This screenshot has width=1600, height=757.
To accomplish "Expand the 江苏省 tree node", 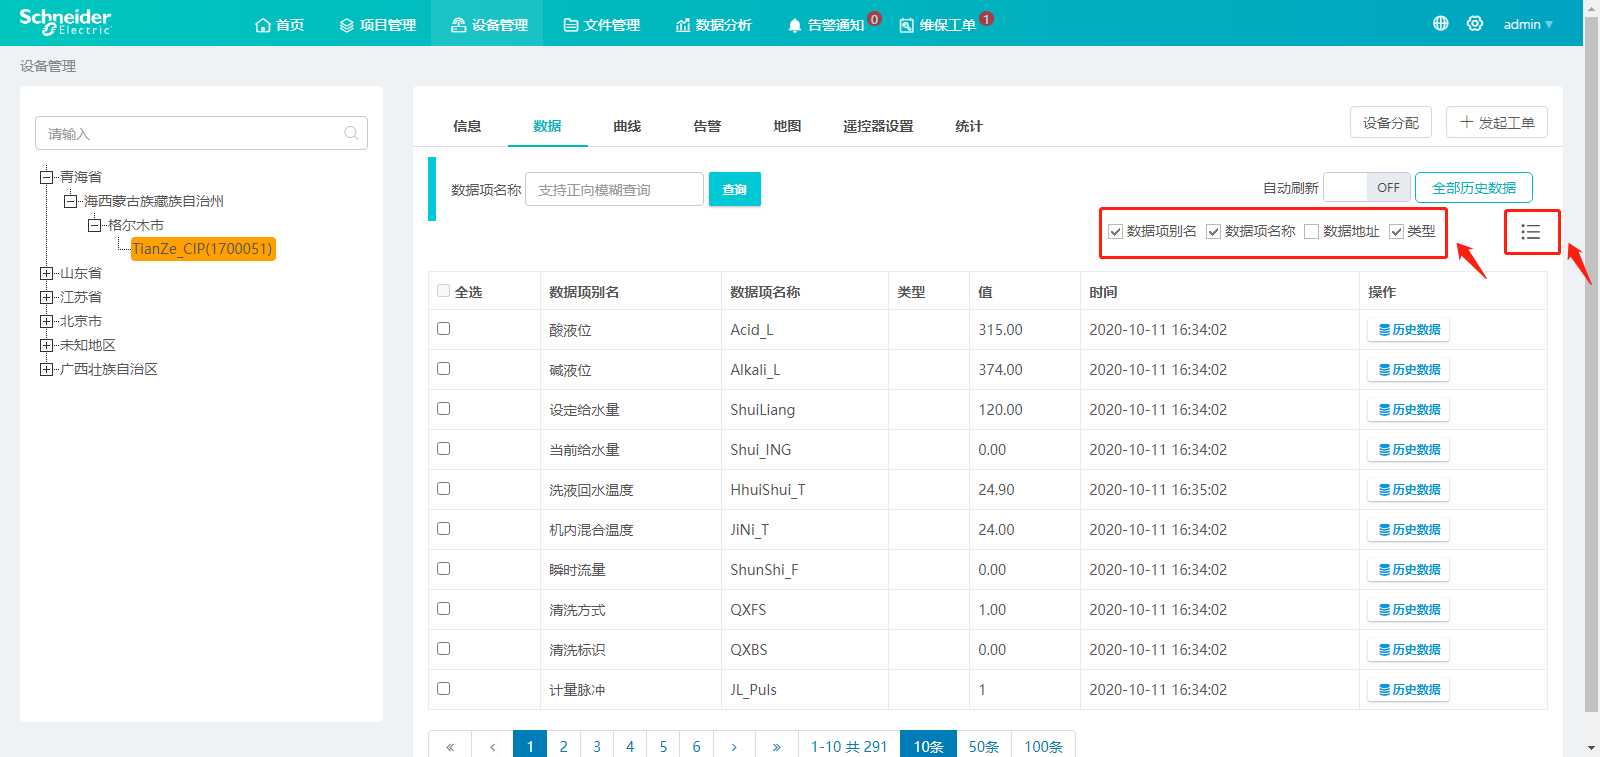I will coord(46,297).
